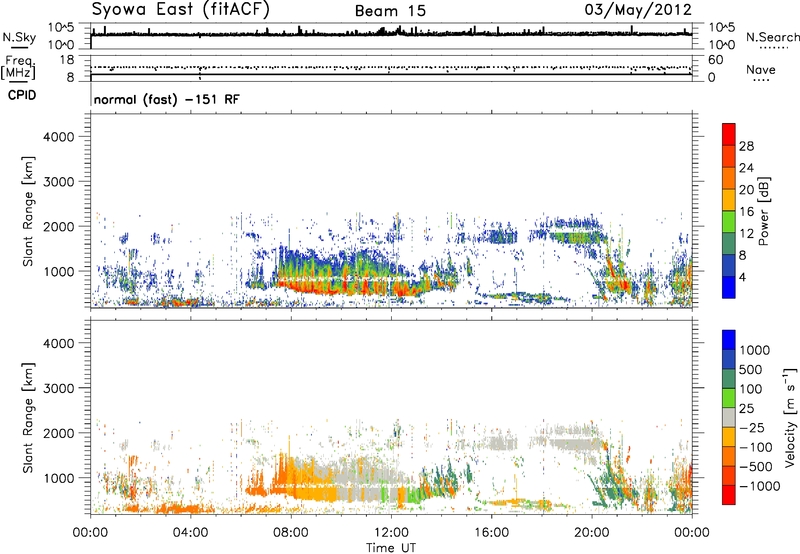This screenshot has height=554, width=800.
Task: Select the "Beam 15" heading text
Action: point(390,11)
